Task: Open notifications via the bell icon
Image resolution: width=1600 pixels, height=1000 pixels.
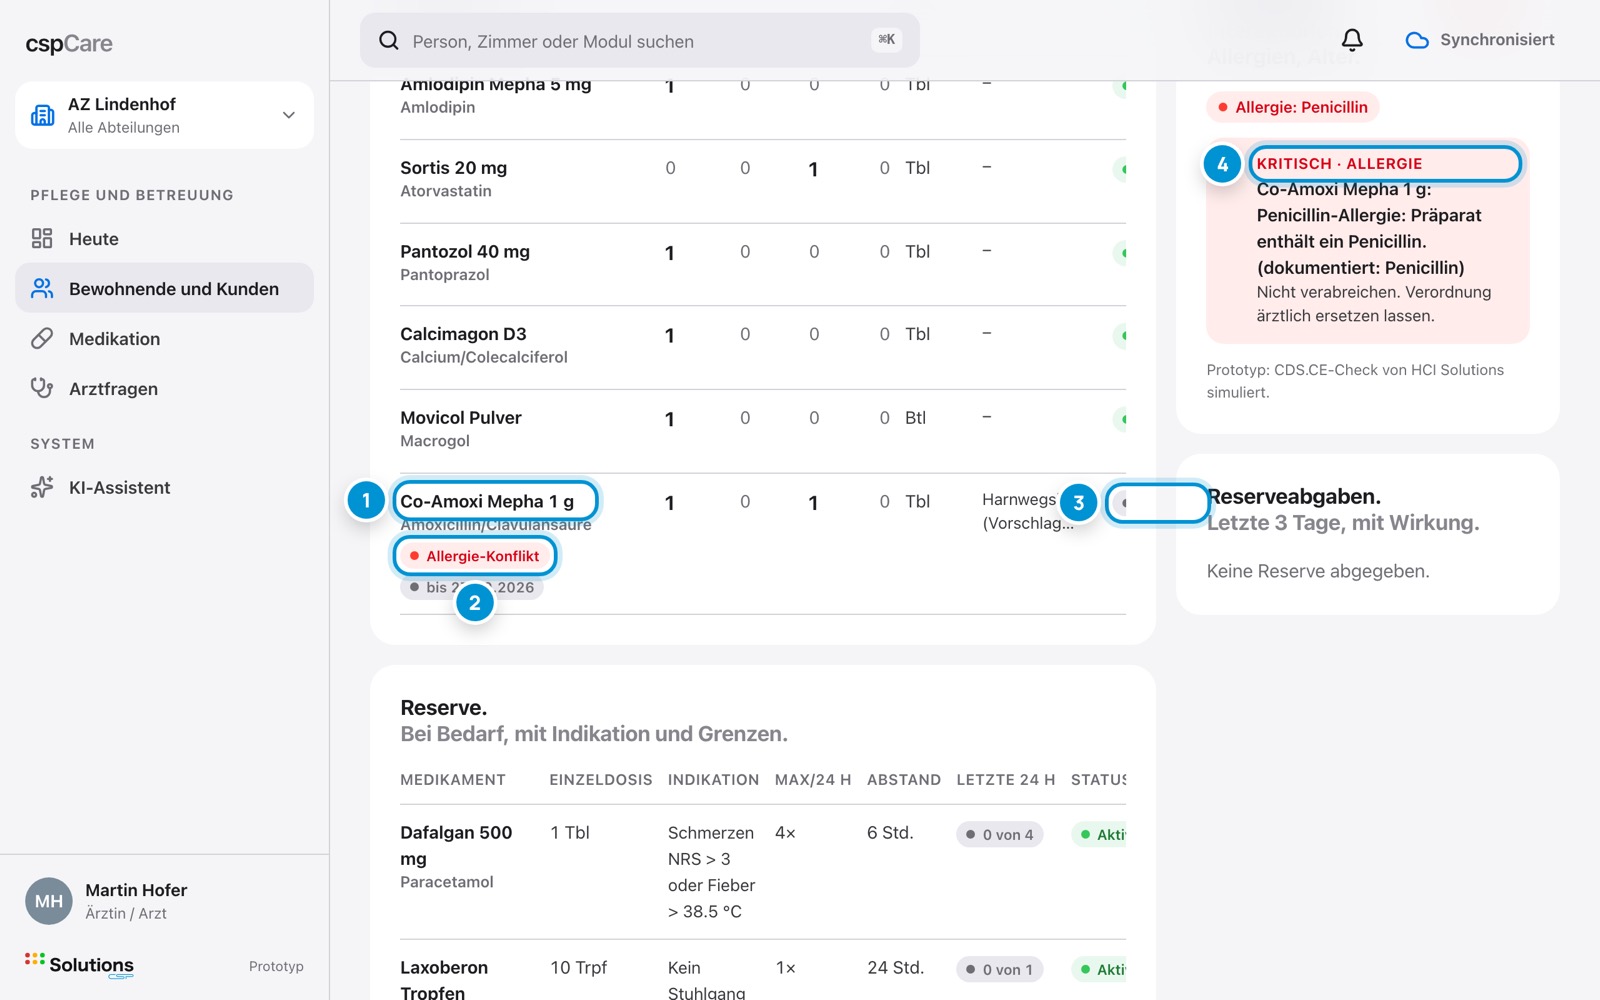Action: [1352, 40]
